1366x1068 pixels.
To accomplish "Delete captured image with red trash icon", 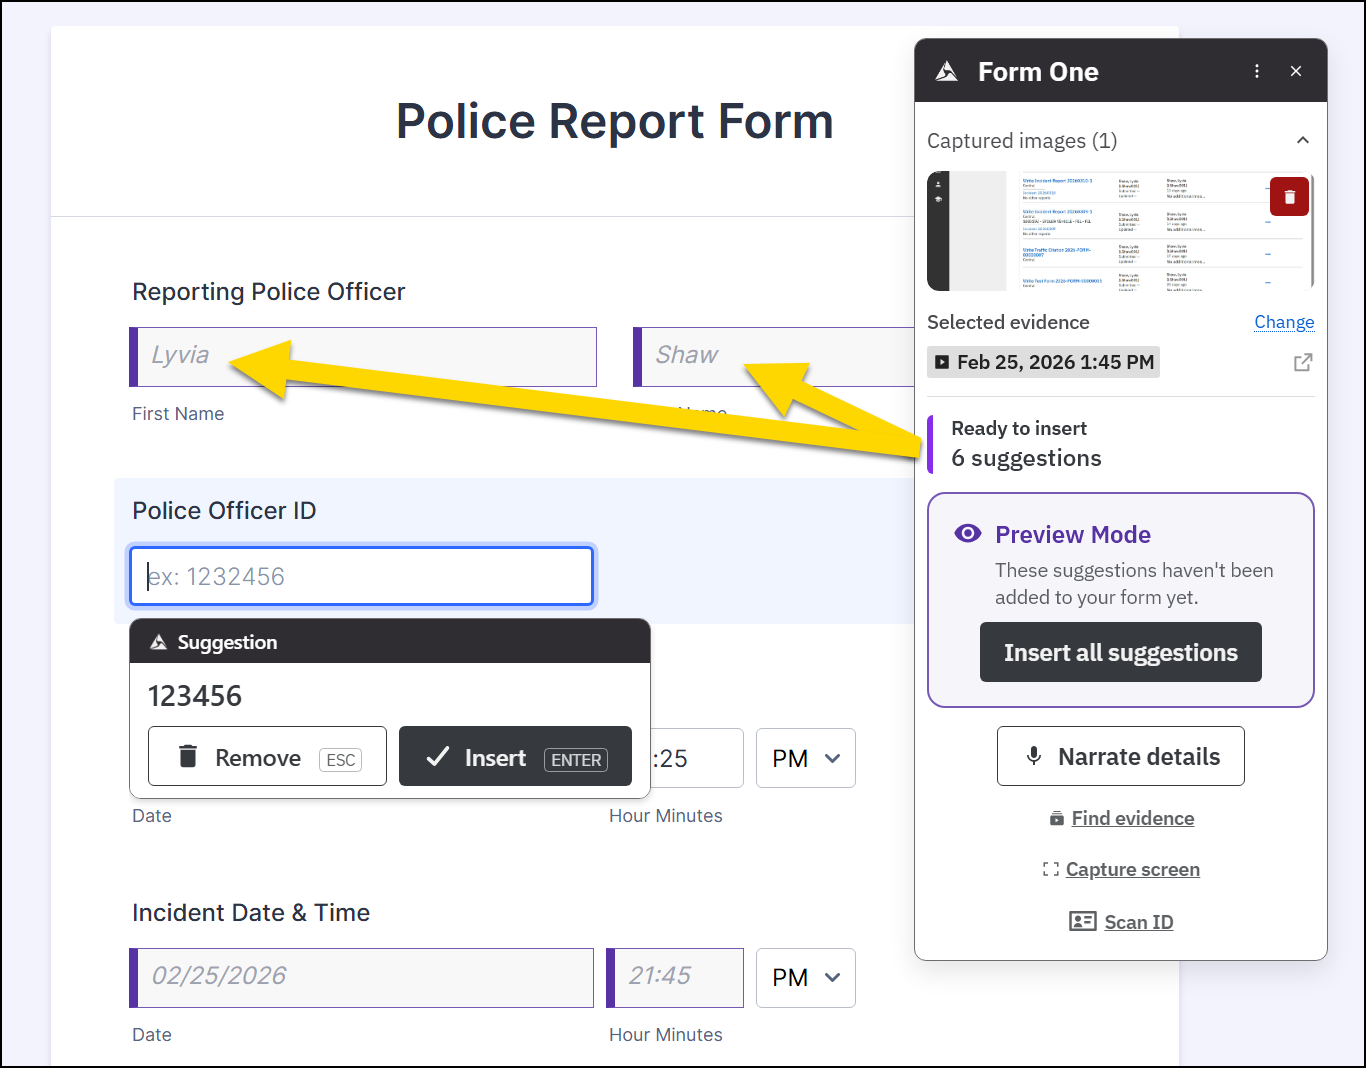I will tap(1289, 197).
